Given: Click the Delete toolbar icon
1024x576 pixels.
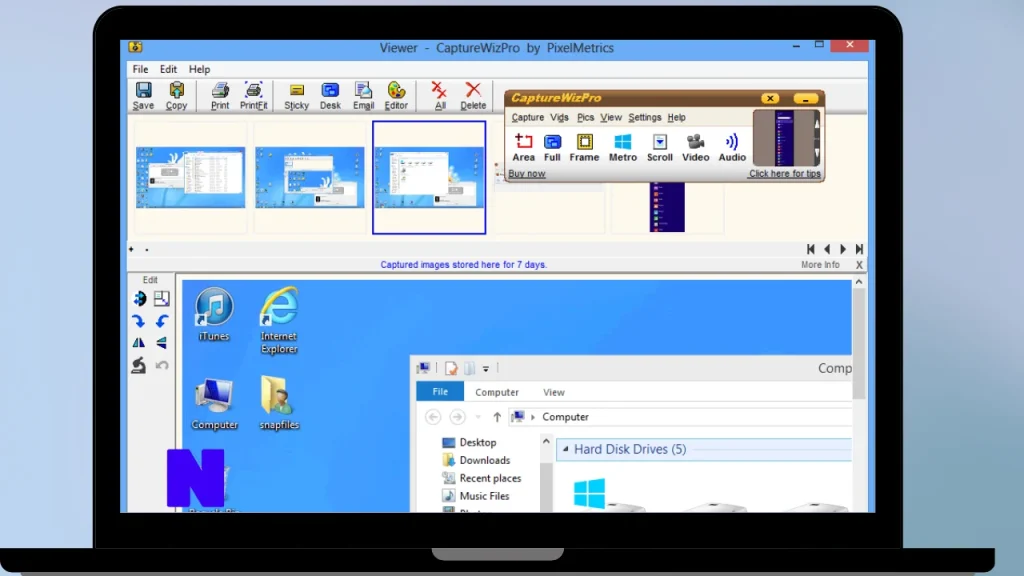Looking at the screenshot, I should (473, 95).
